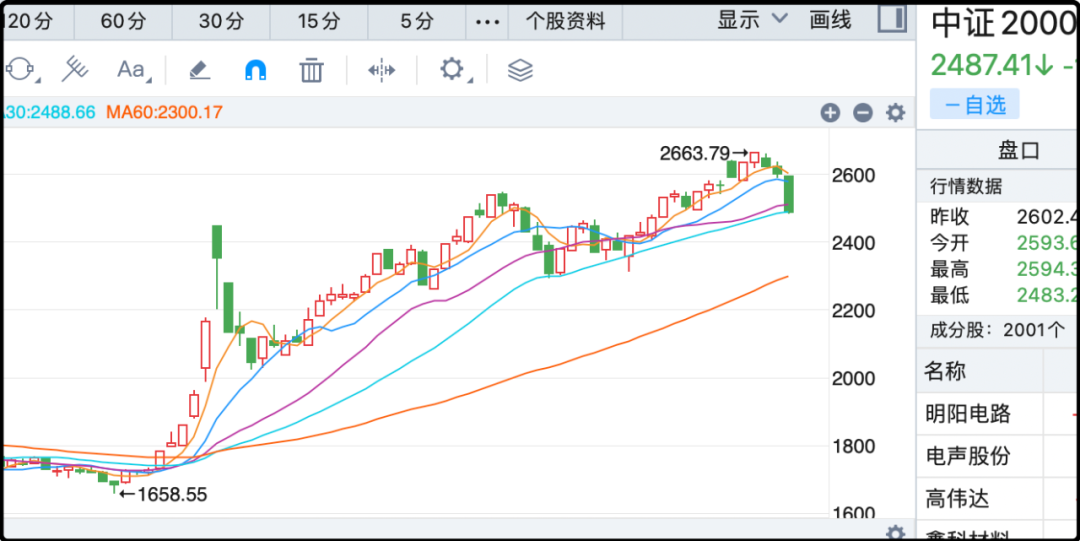Select the 盘口 panel tab
Viewport: 1080px width, 541px height.
click(x=1018, y=151)
